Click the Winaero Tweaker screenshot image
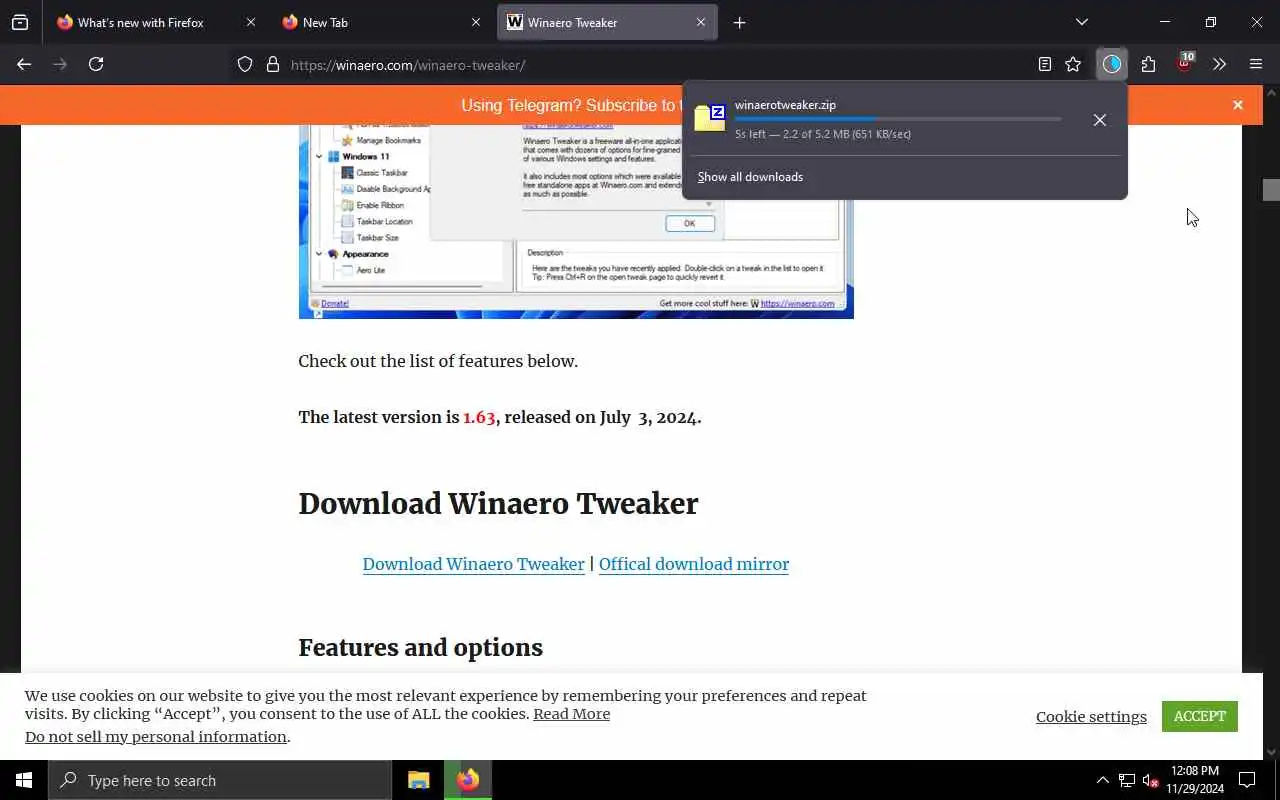Image resolution: width=1280 pixels, height=800 pixels. 576,222
